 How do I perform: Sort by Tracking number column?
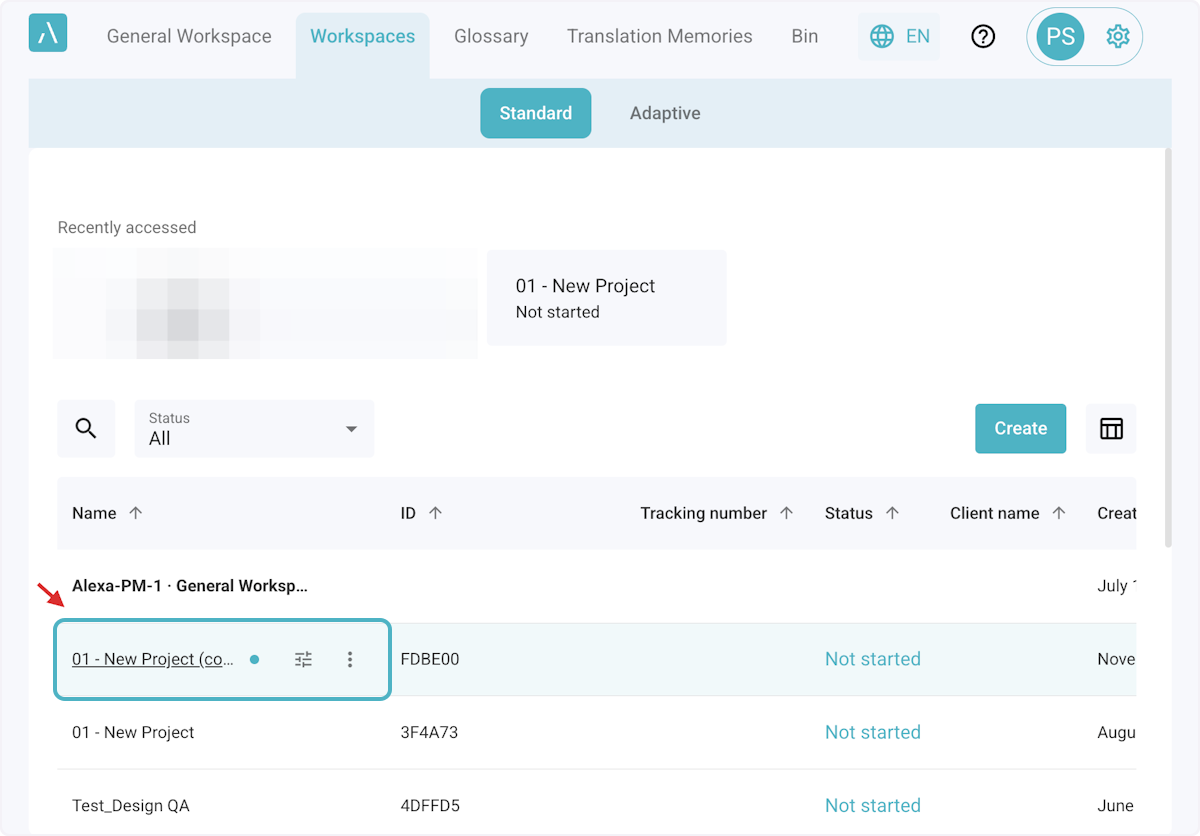click(x=786, y=513)
